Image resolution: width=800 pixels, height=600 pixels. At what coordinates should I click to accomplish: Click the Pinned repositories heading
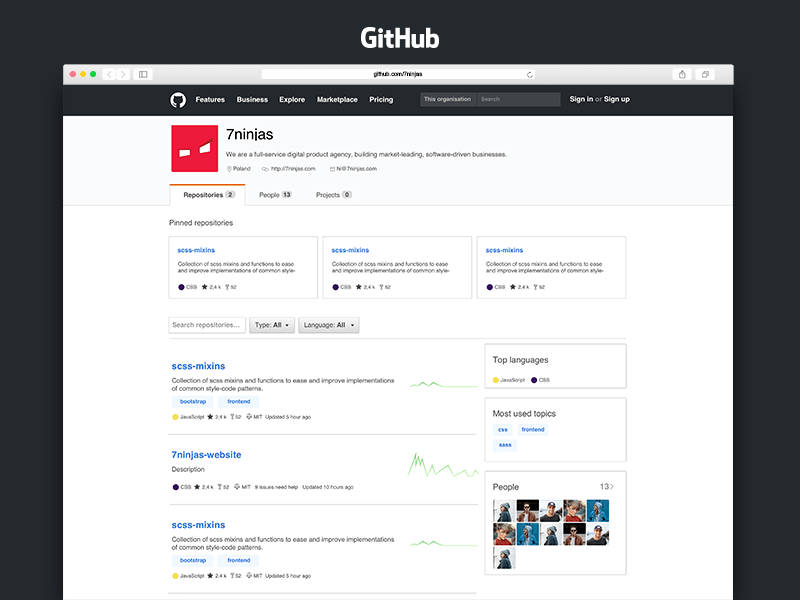pos(201,223)
